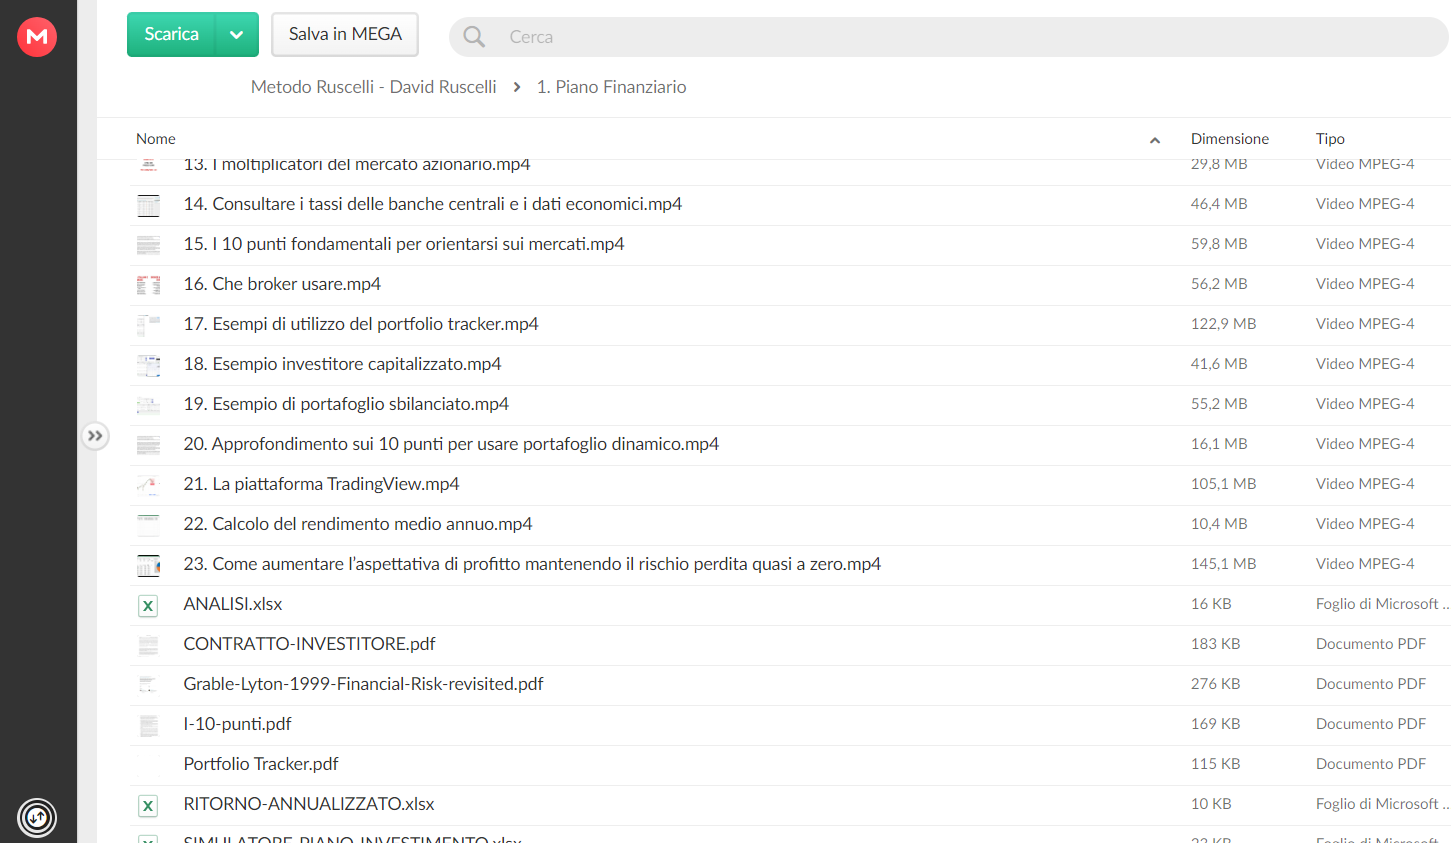Select the 1. Piano Finanziario breadcrumb
1451x843 pixels.
coord(612,87)
